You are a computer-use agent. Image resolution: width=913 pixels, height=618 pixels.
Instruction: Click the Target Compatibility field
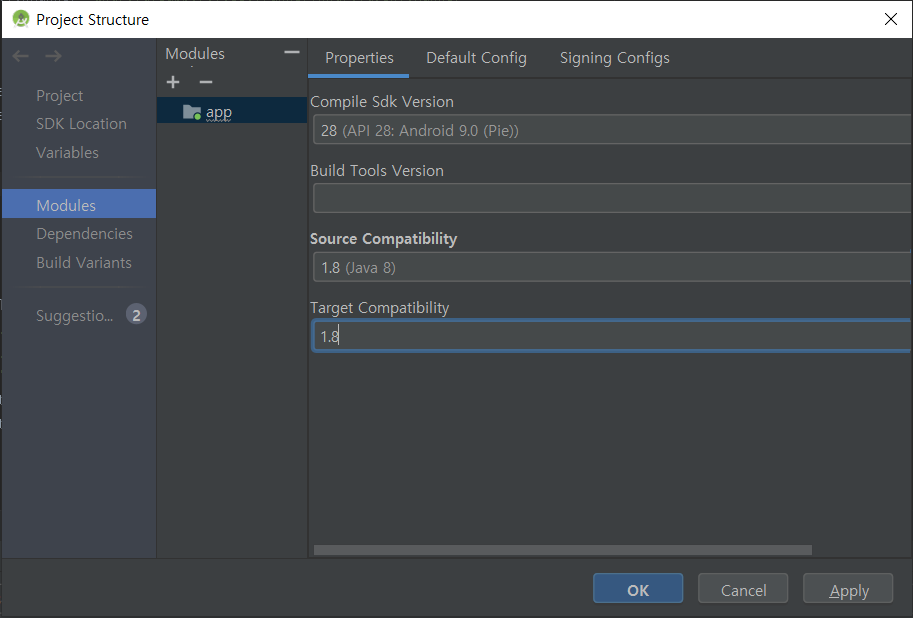point(612,336)
